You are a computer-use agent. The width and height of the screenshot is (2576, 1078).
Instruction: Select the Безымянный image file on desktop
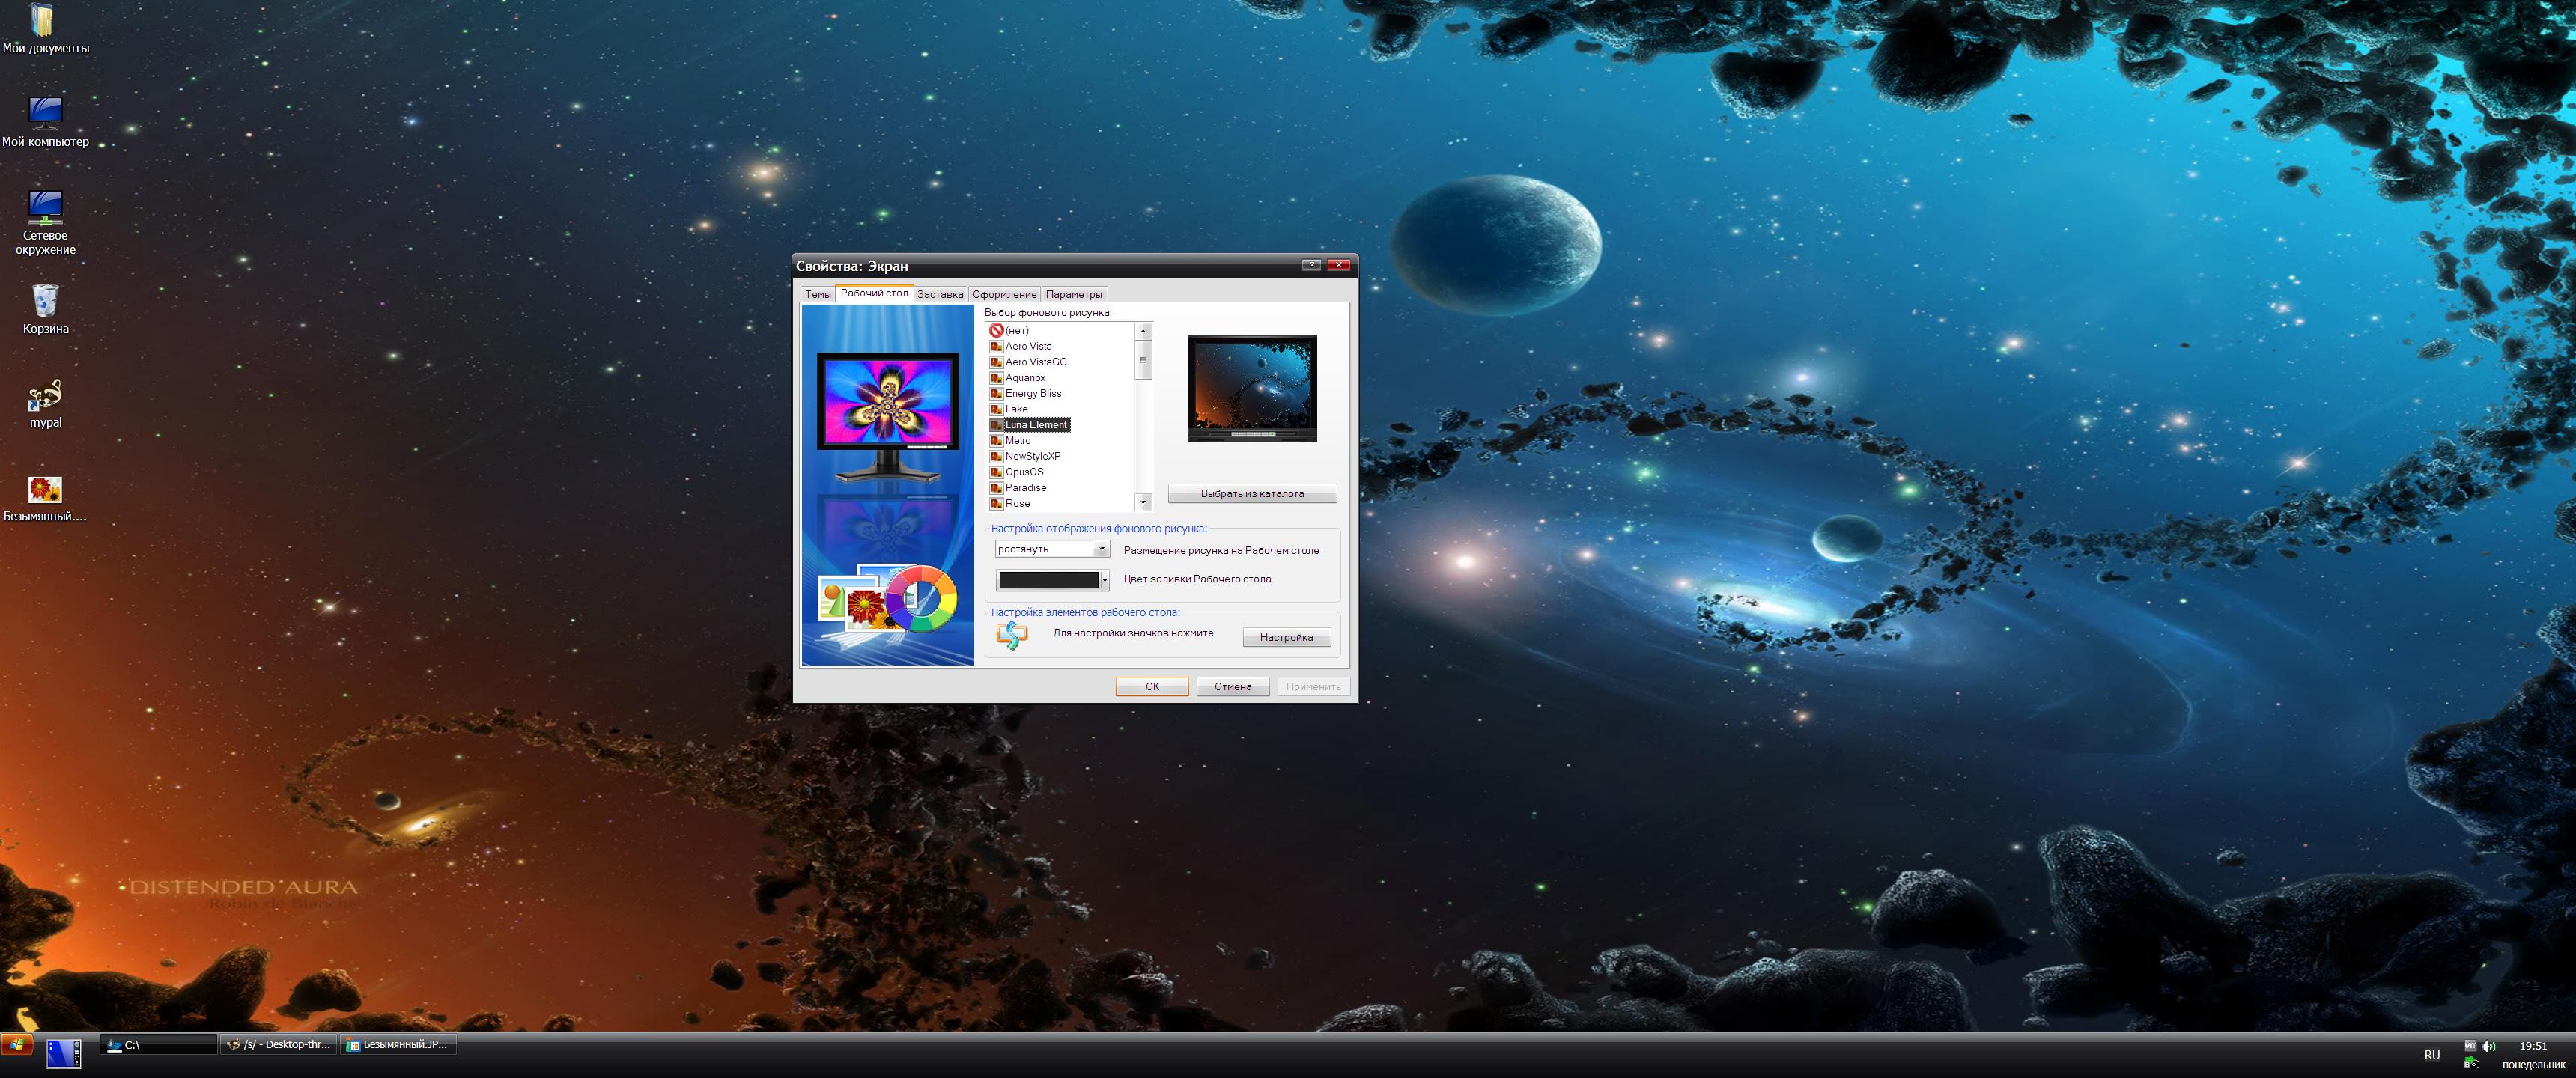point(45,490)
